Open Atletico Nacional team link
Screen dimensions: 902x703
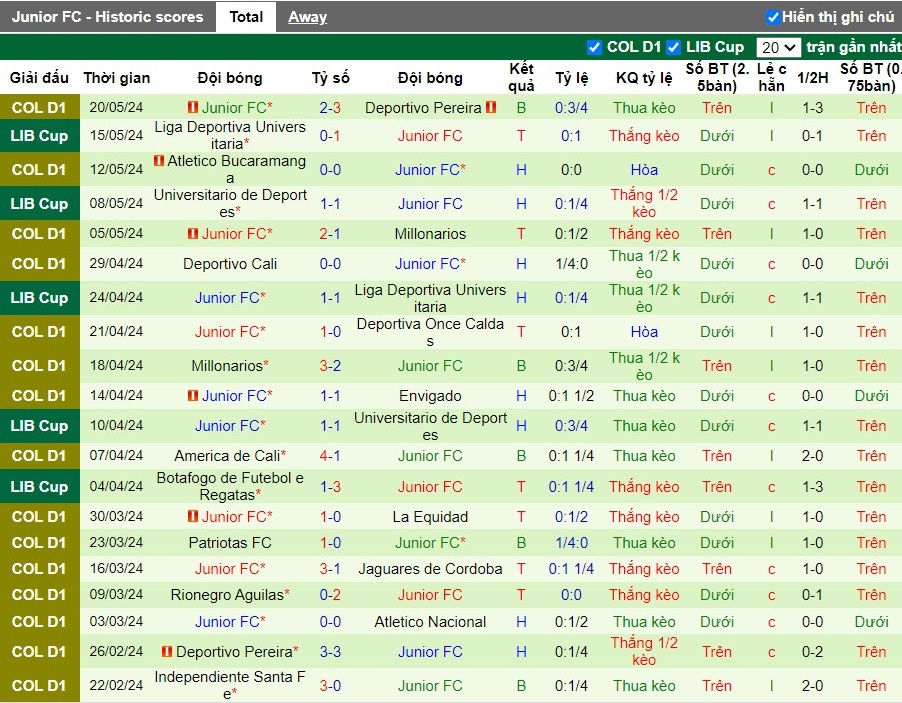[x=430, y=622]
